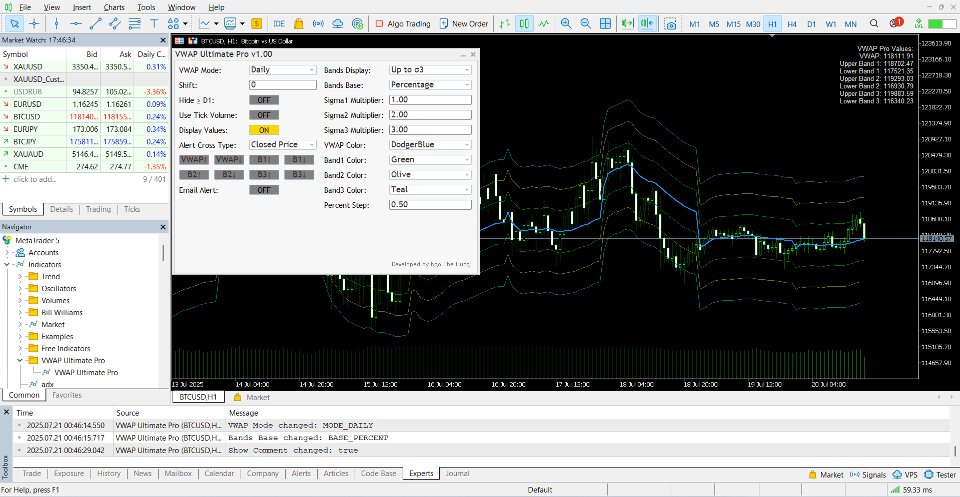This screenshot has width=960, height=497.
Task: Toggle the chart shift icon
Action: click(647, 23)
